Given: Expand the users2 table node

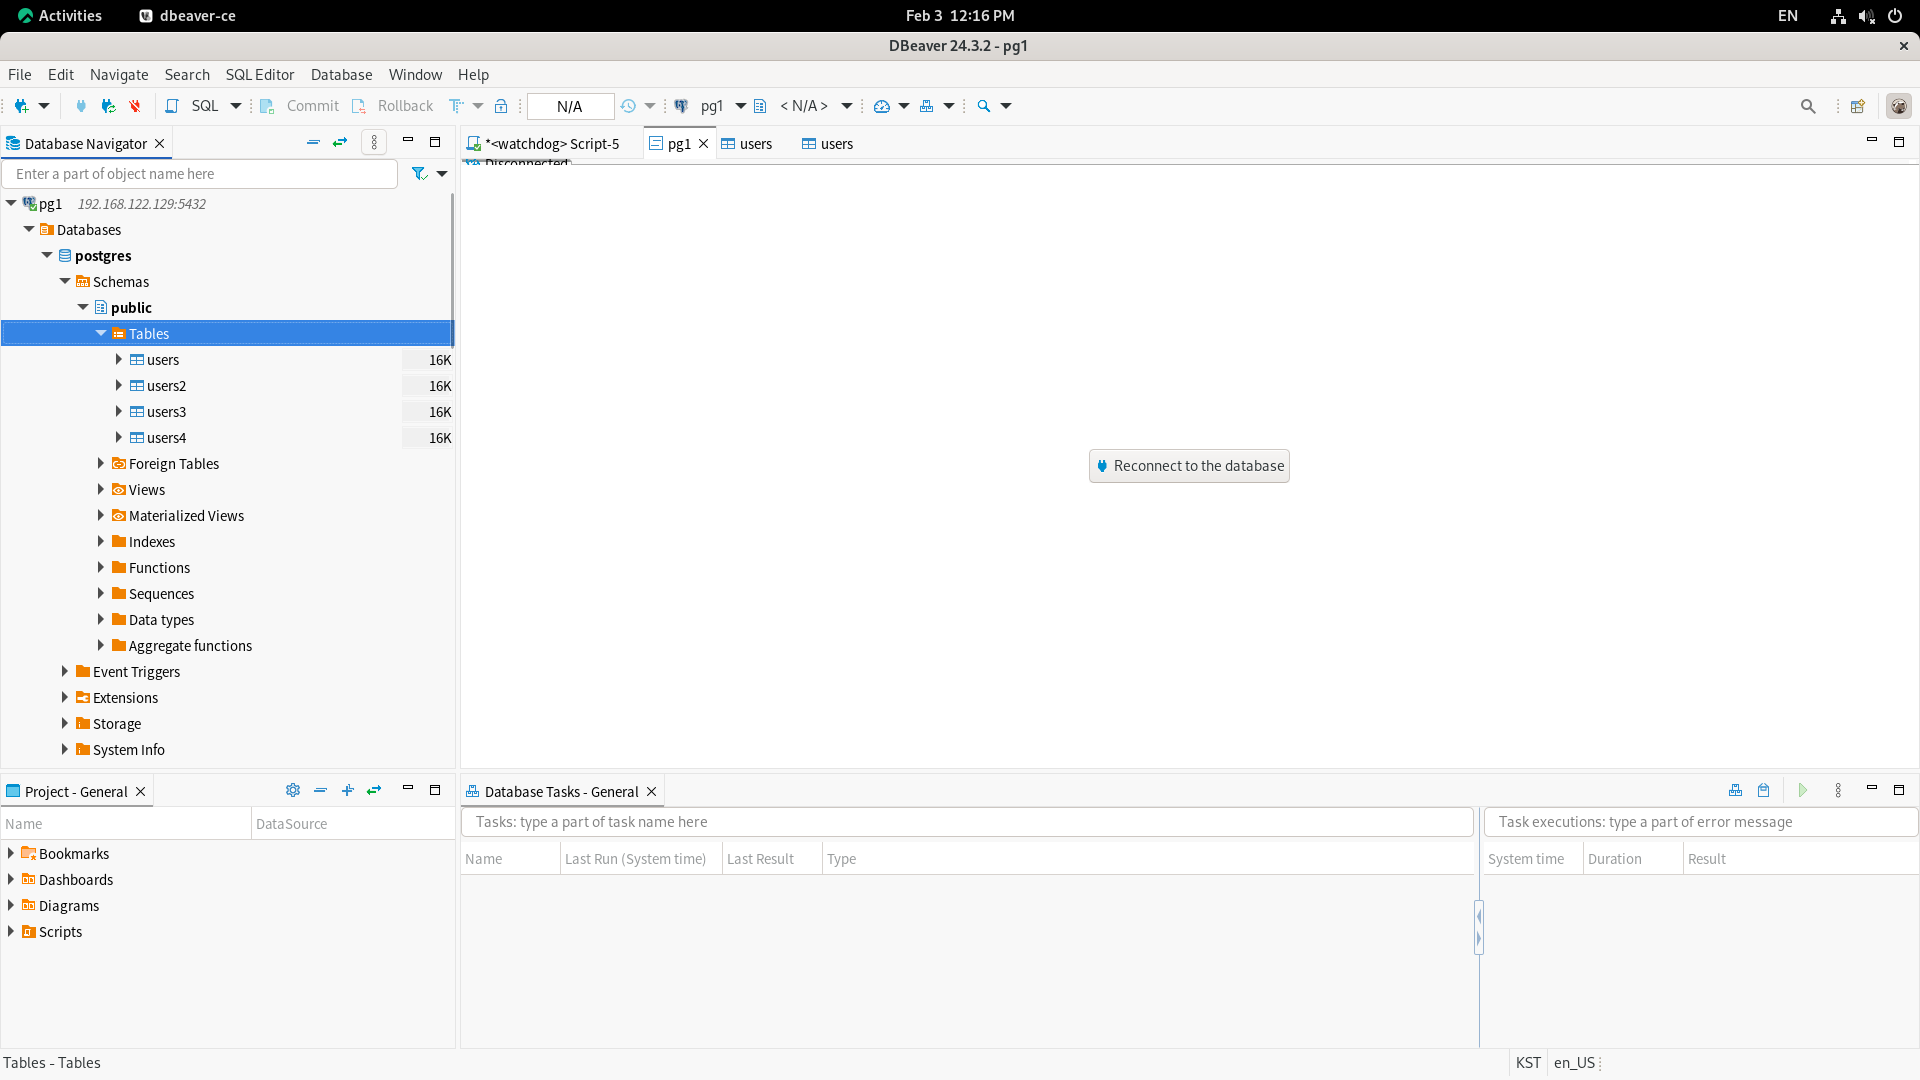Looking at the screenshot, I should [x=119, y=385].
